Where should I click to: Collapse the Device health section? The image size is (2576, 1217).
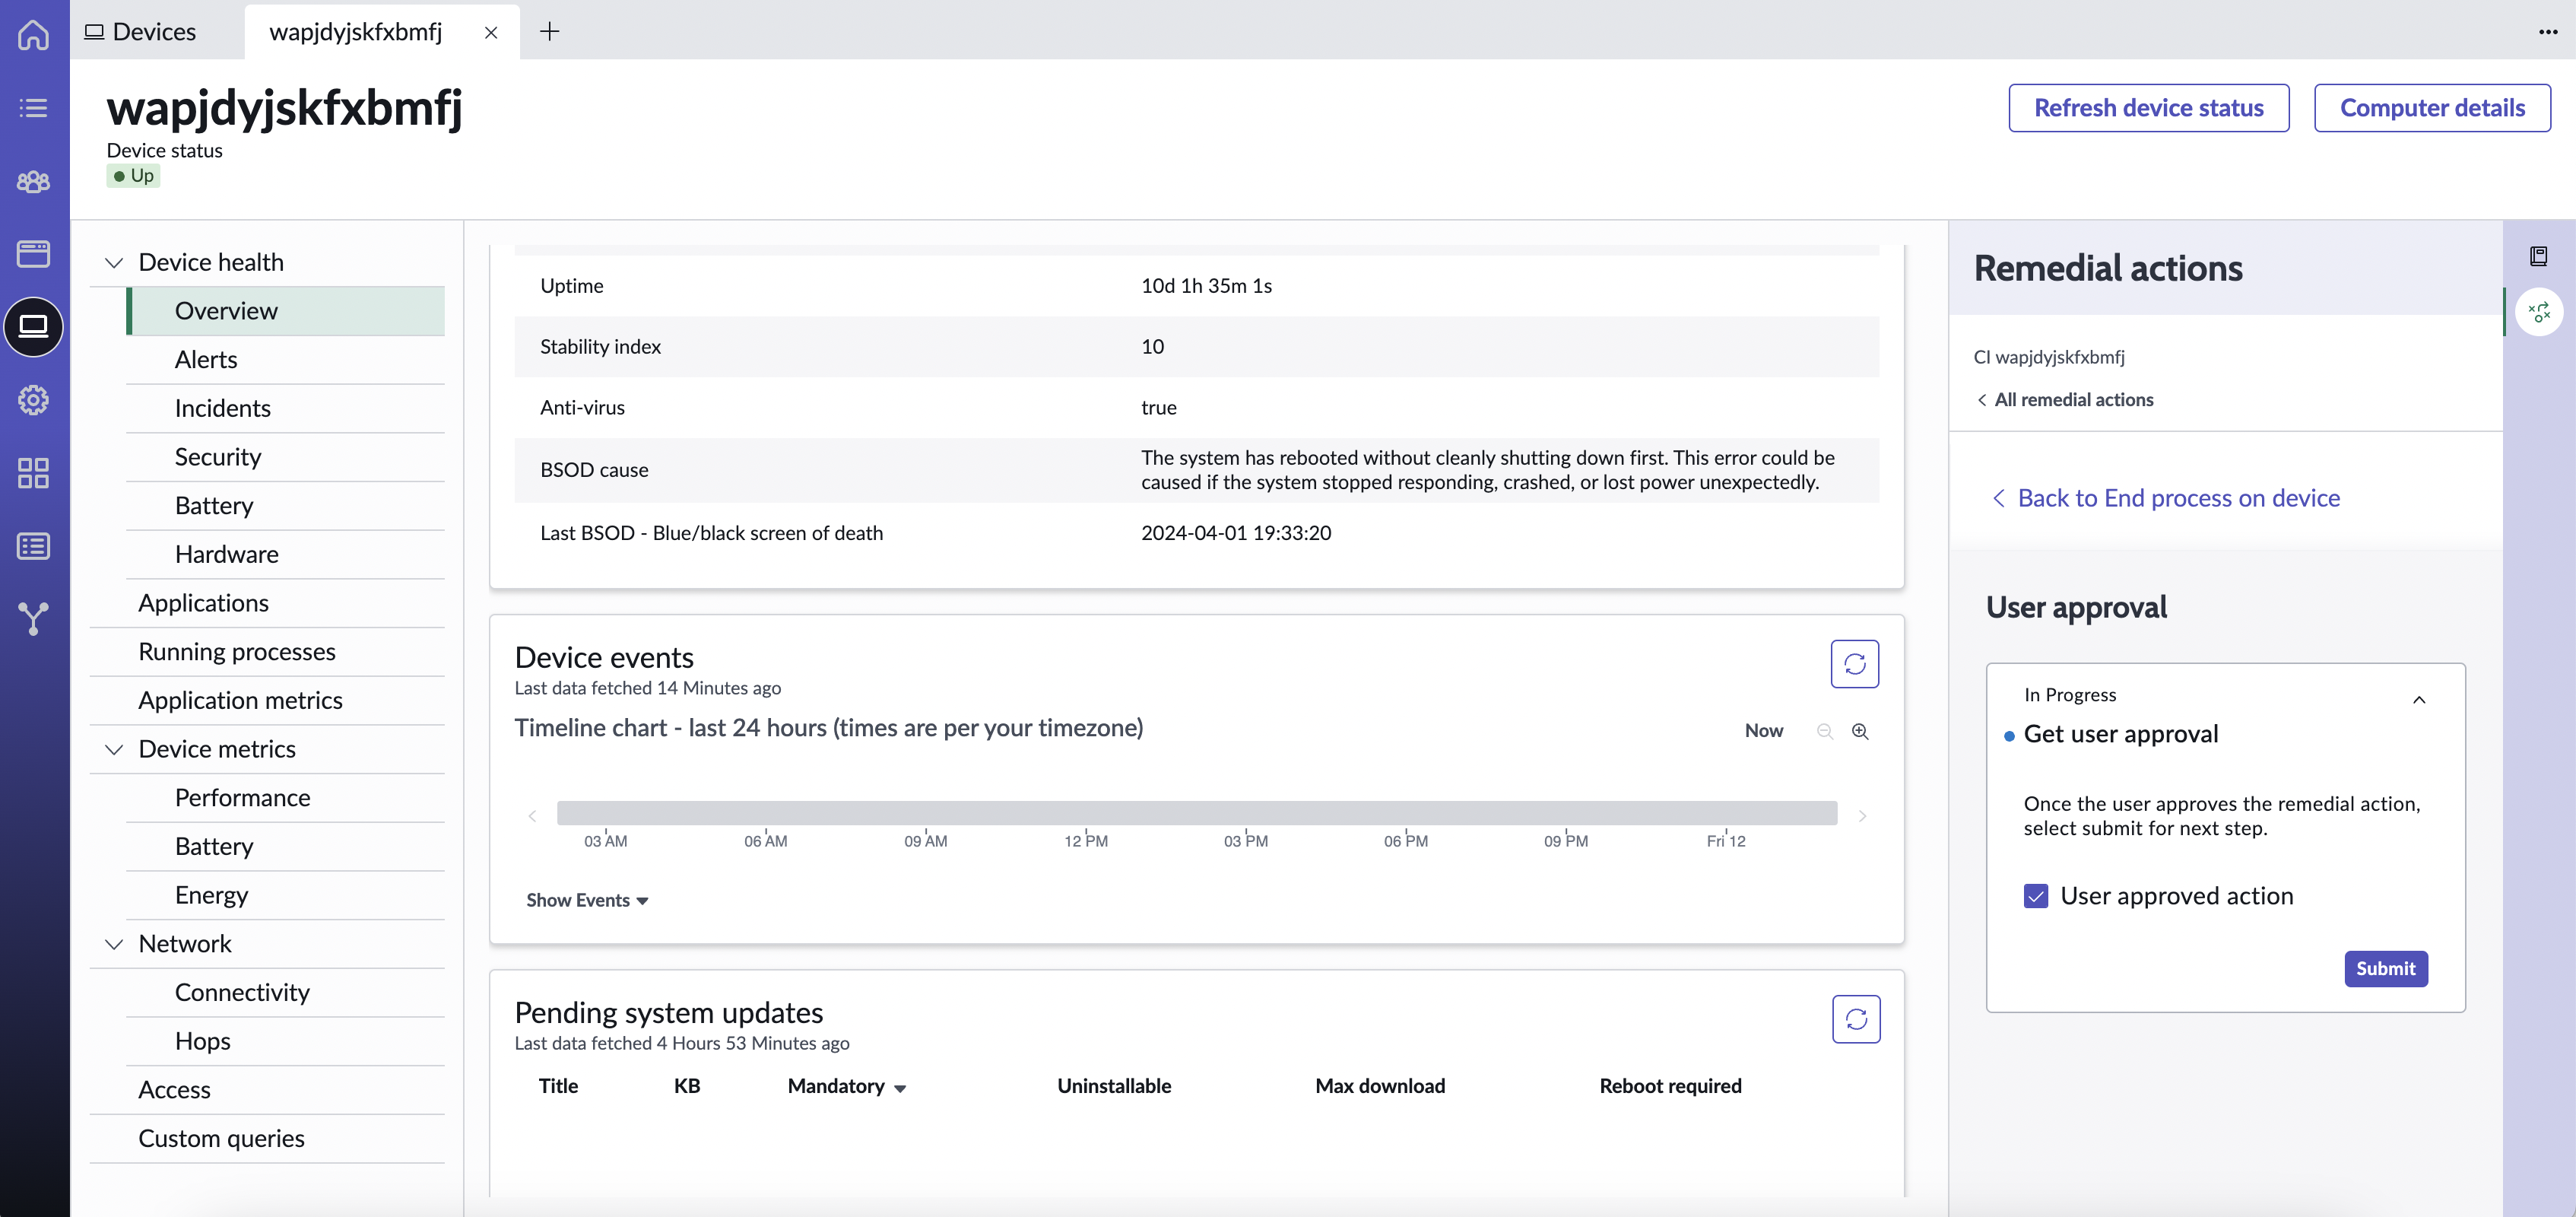pyautogui.click(x=114, y=262)
